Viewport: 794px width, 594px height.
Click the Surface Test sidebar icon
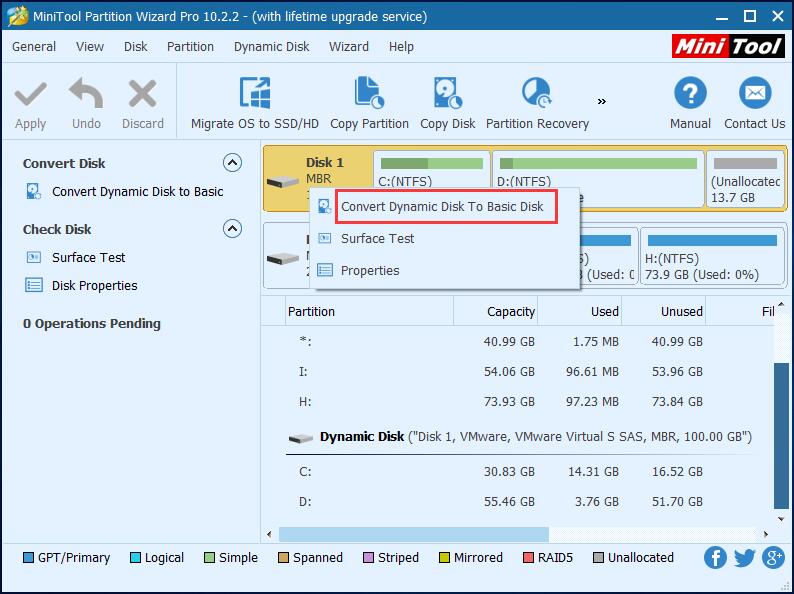pos(33,257)
